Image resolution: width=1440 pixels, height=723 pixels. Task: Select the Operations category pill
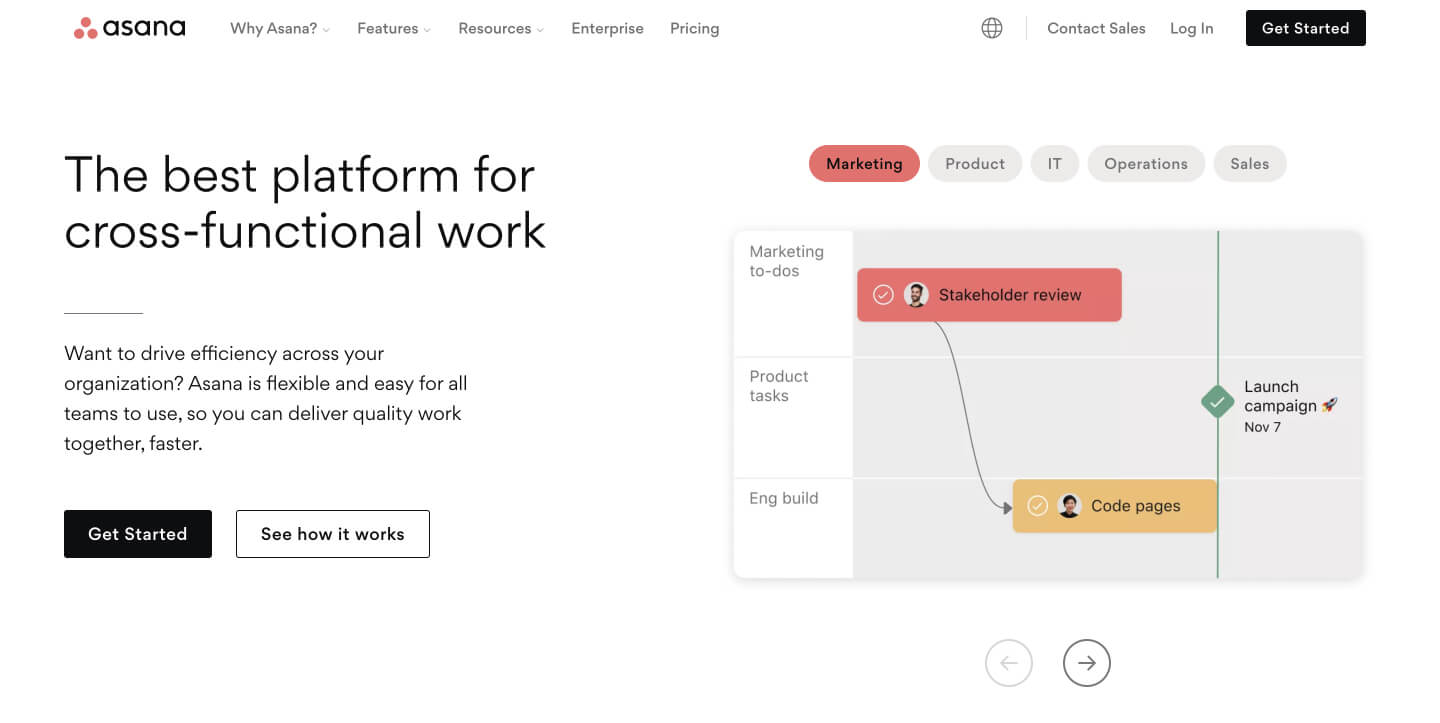pos(1146,163)
